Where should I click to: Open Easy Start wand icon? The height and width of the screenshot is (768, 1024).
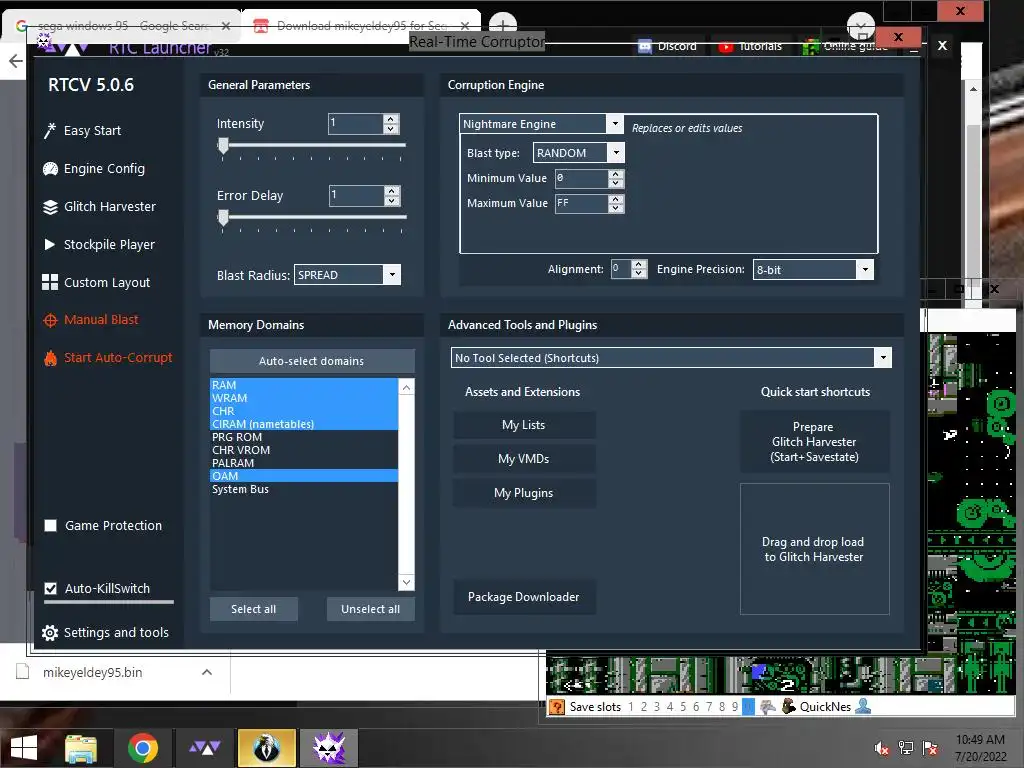[x=50, y=131]
